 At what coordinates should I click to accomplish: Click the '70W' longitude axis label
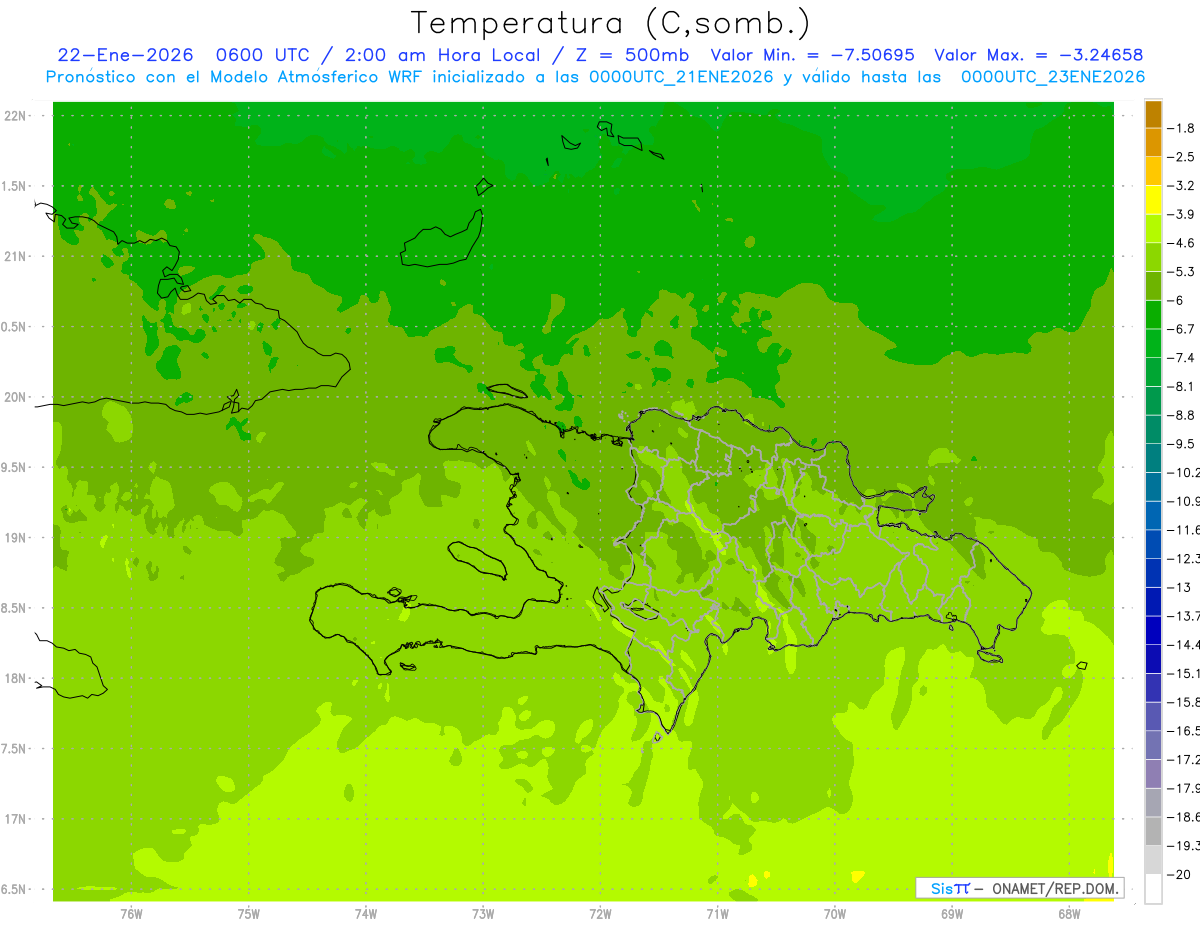click(x=835, y=914)
